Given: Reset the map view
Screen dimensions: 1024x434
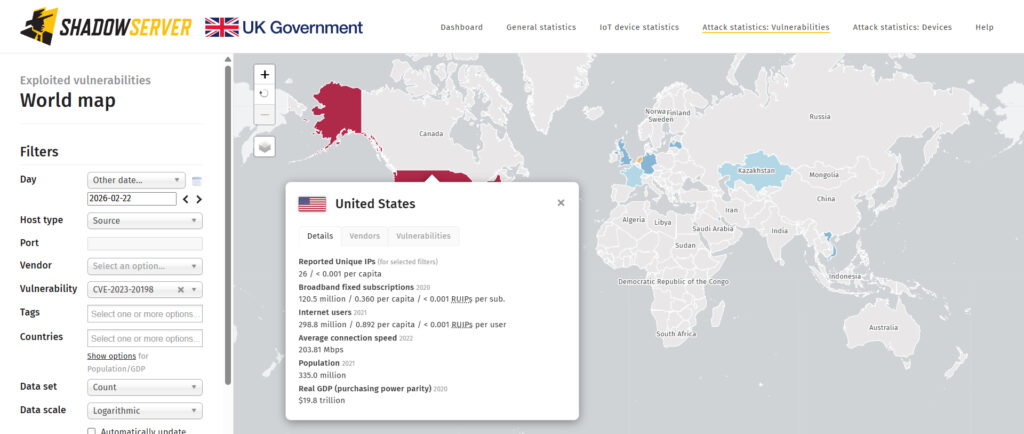Looking at the screenshot, I should coord(264,94).
